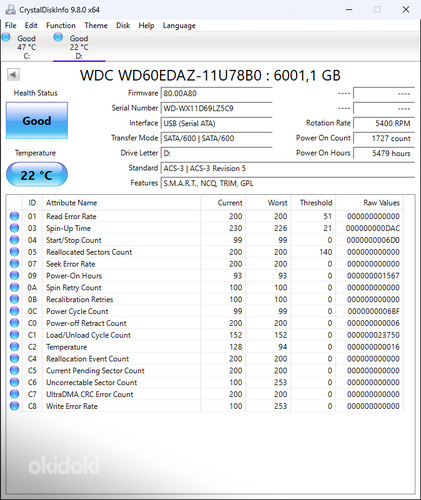Click the Rotation Rate value 5400 RPM
Screen dimensions: 421x500
click(x=384, y=123)
